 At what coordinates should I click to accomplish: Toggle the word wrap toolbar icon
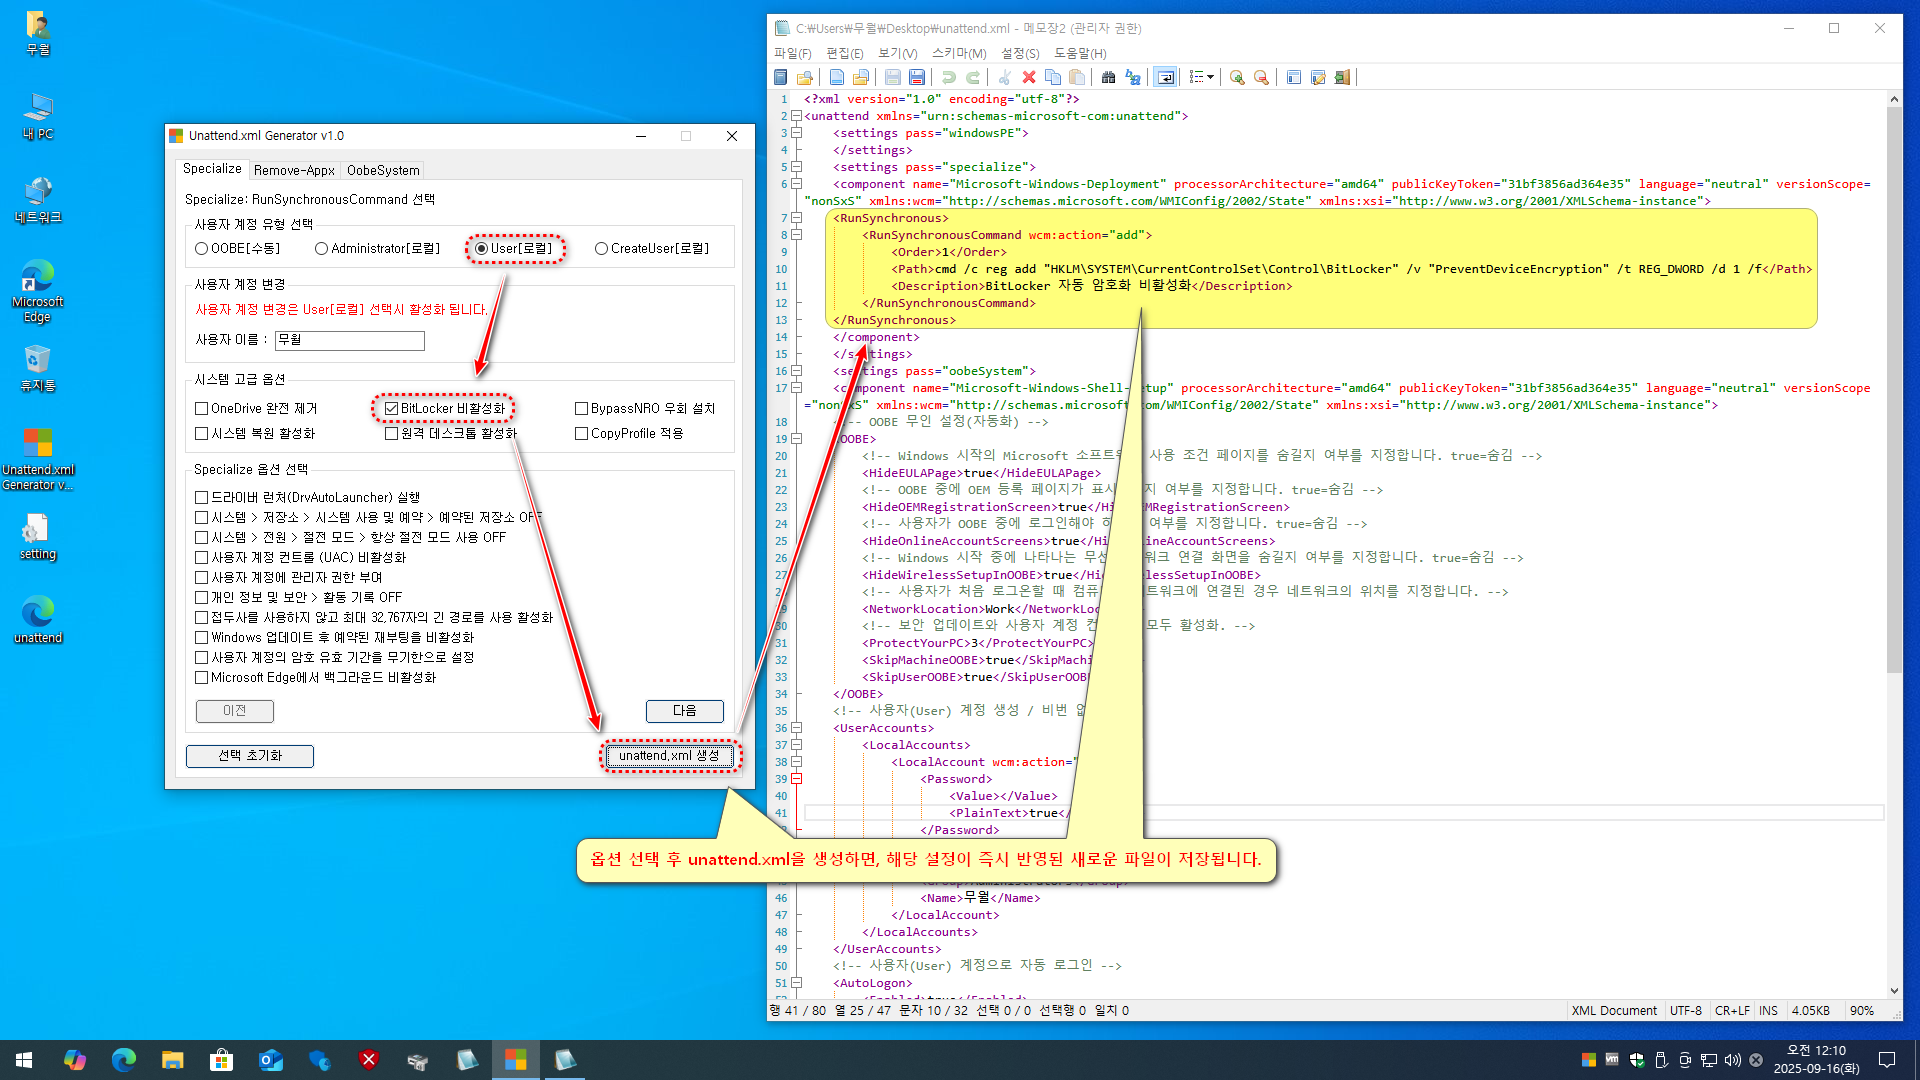point(1165,77)
